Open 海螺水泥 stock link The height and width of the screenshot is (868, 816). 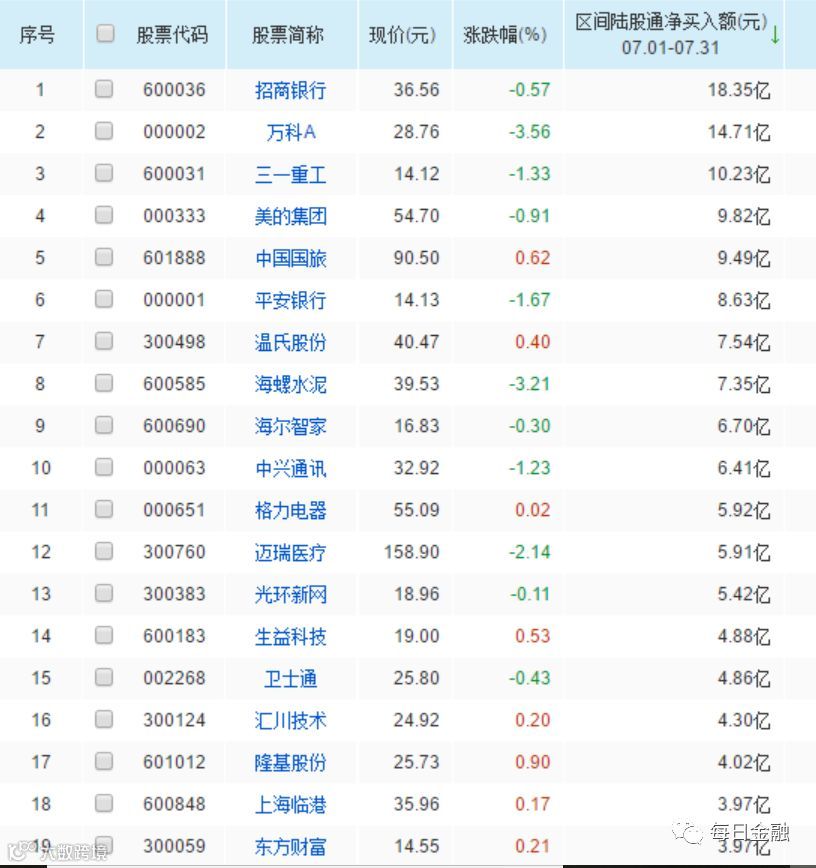tap(291, 384)
